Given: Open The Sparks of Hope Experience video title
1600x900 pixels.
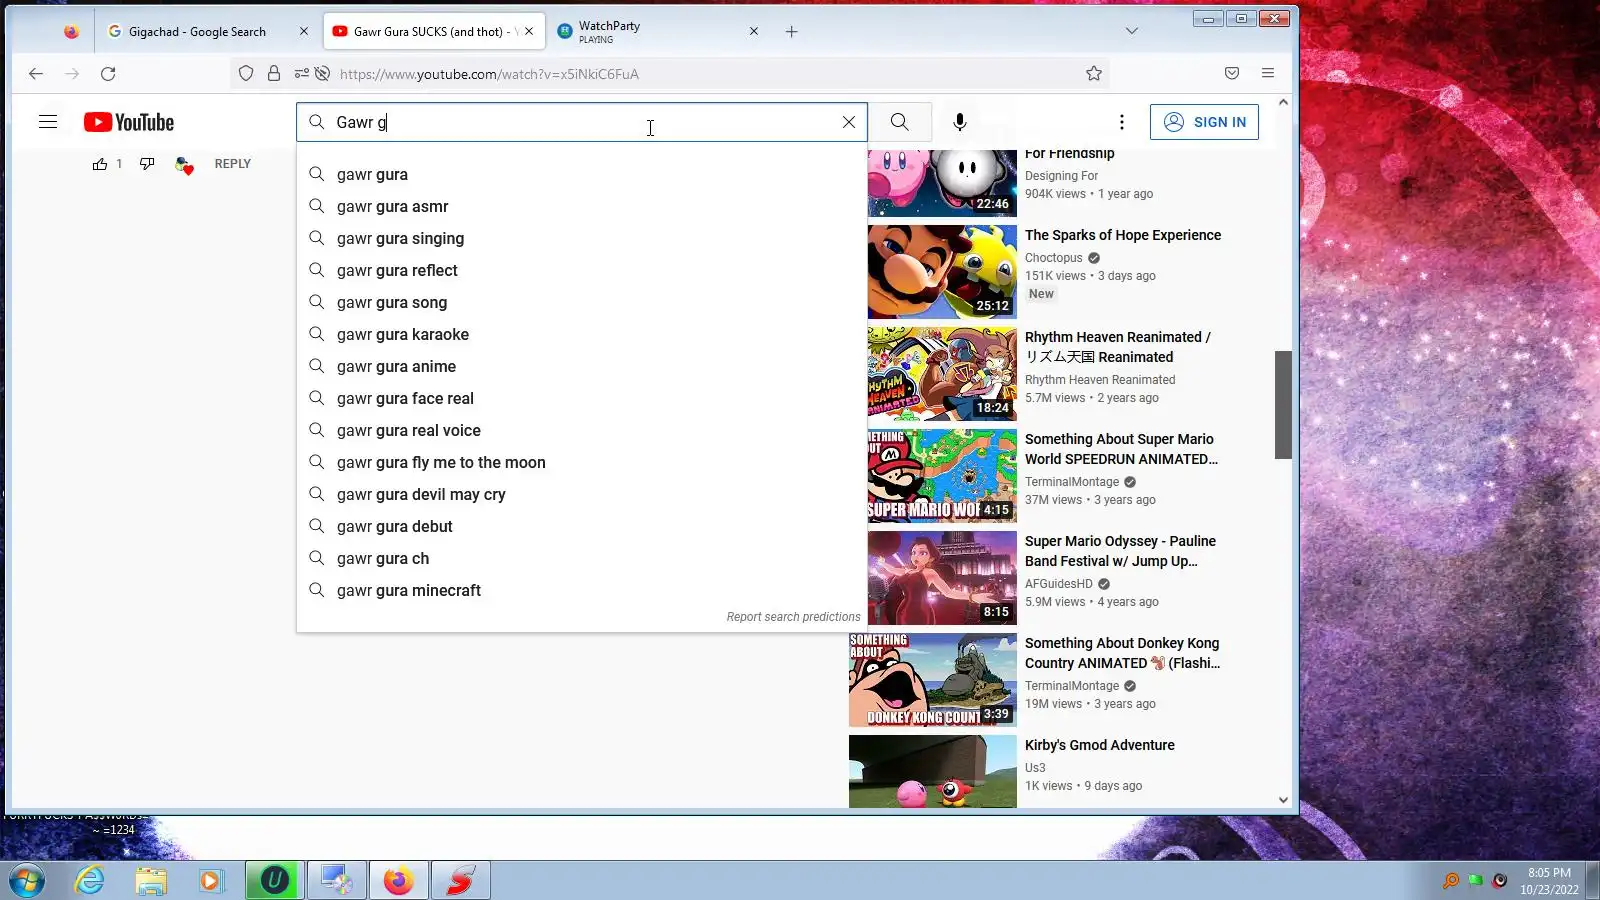Looking at the screenshot, I should pyautogui.click(x=1123, y=235).
